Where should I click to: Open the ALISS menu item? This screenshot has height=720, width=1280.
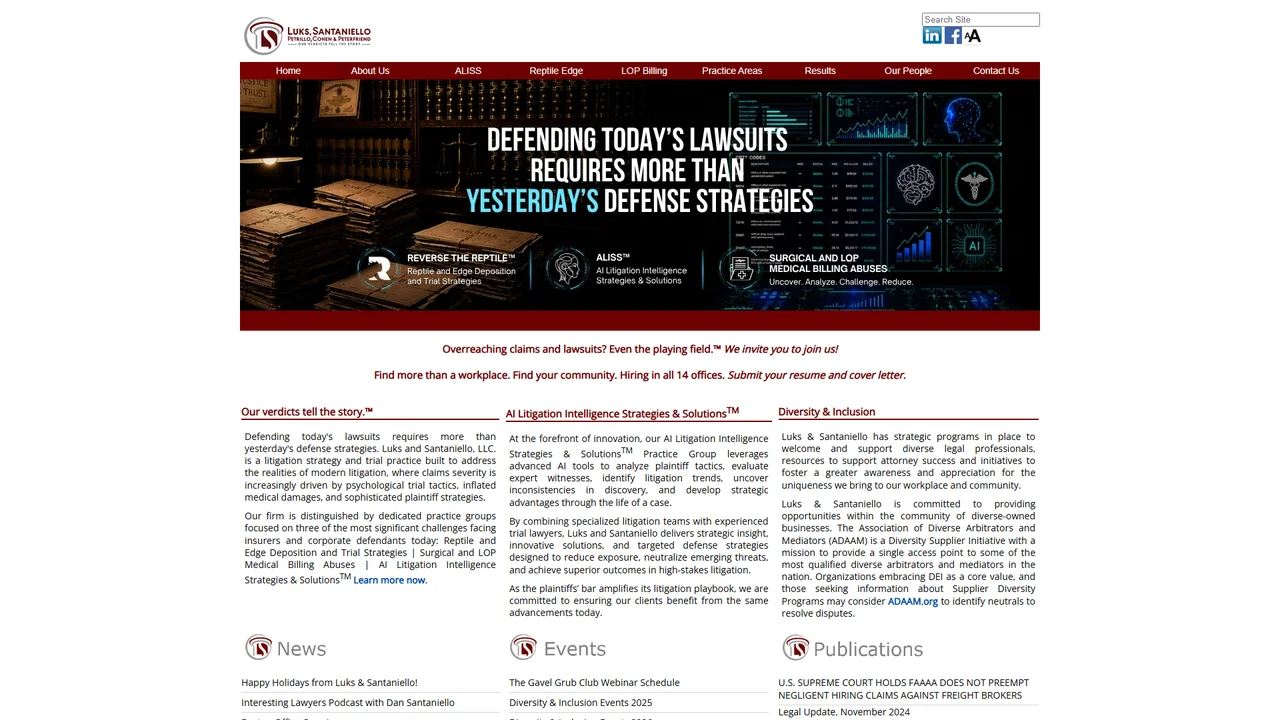(x=468, y=71)
